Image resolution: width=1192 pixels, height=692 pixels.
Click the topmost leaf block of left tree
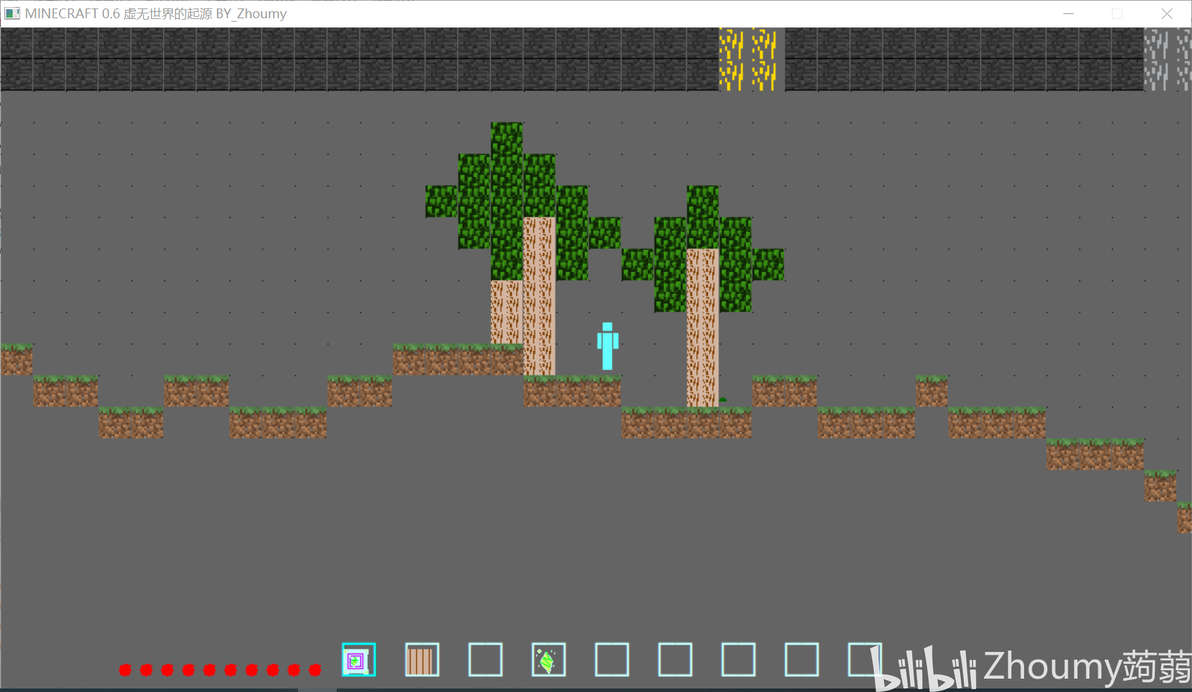(x=506, y=138)
